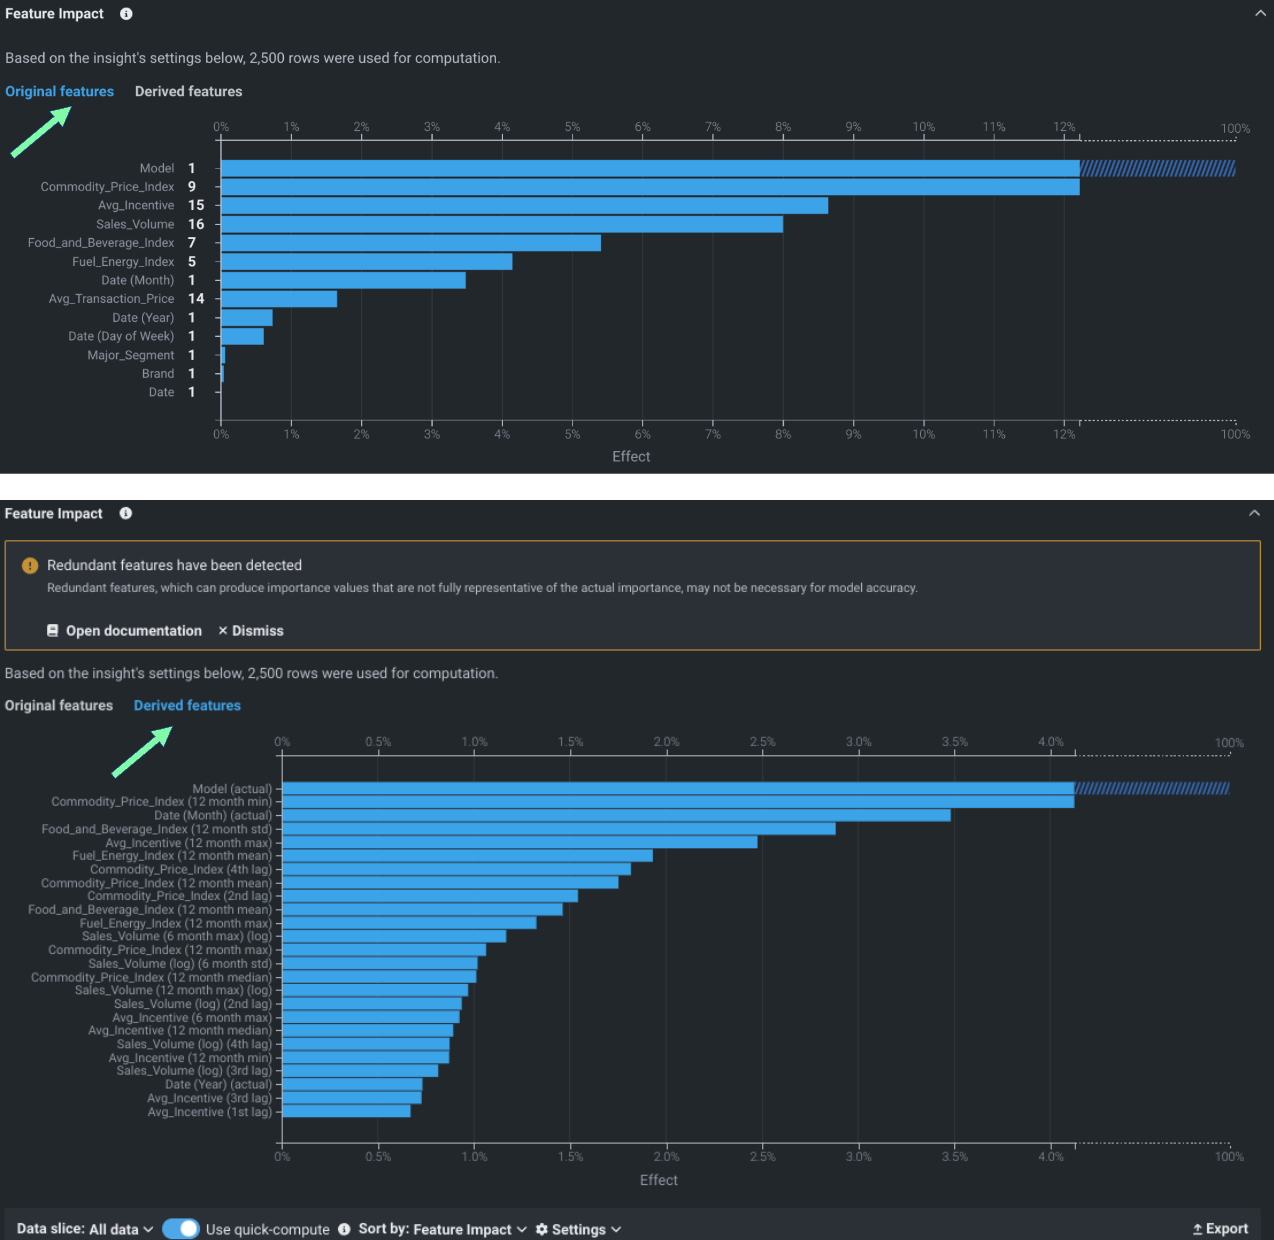The width and height of the screenshot is (1274, 1240).
Task: Open the Sort by Feature Impact dropdown
Action: click(x=443, y=1229)
